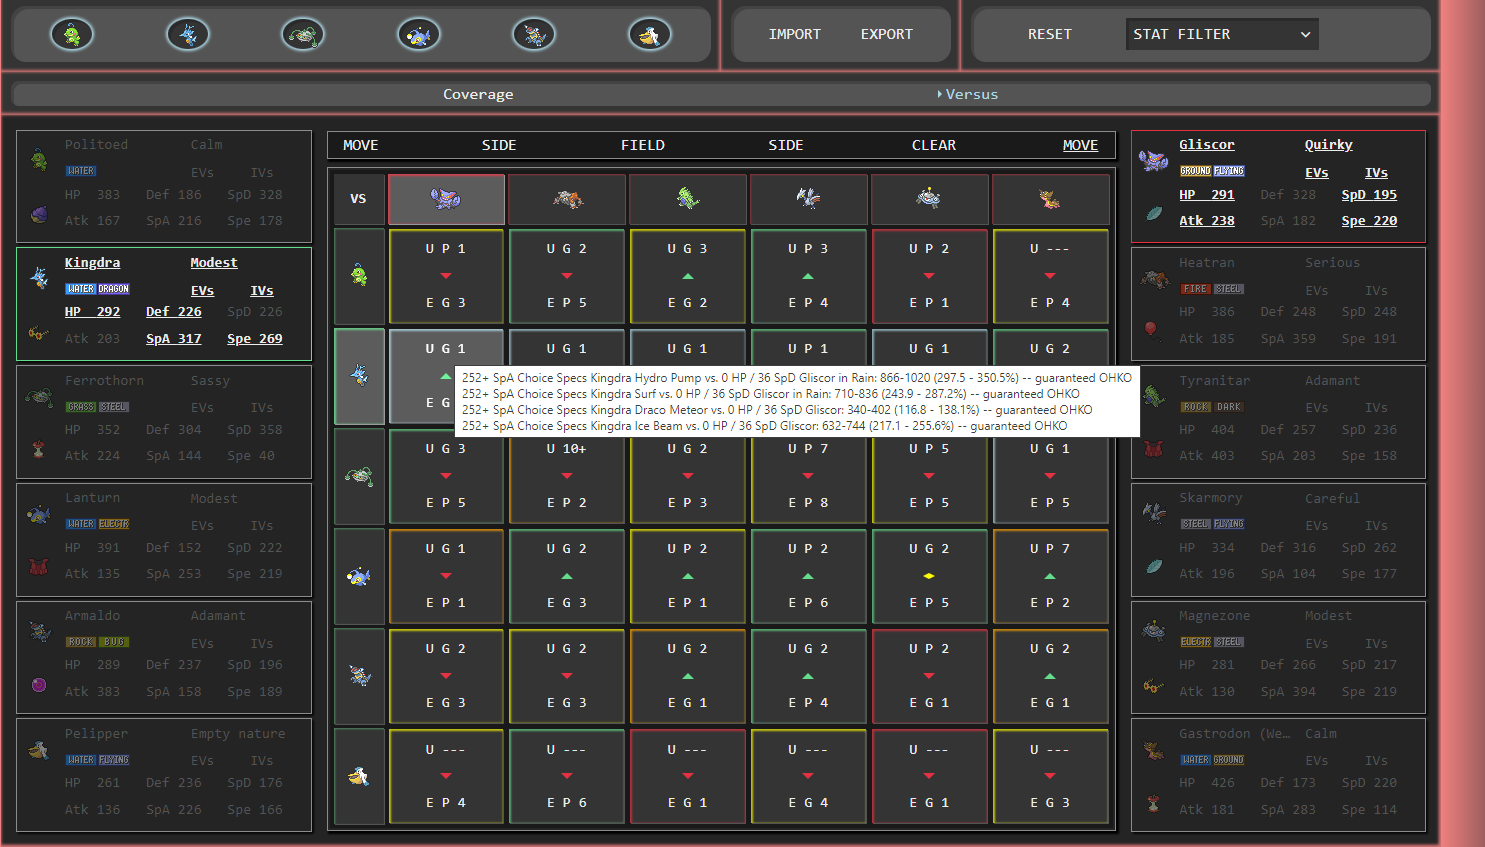
Task: Select the Gastrodon card in right panel
Action: click(1278, 775)
